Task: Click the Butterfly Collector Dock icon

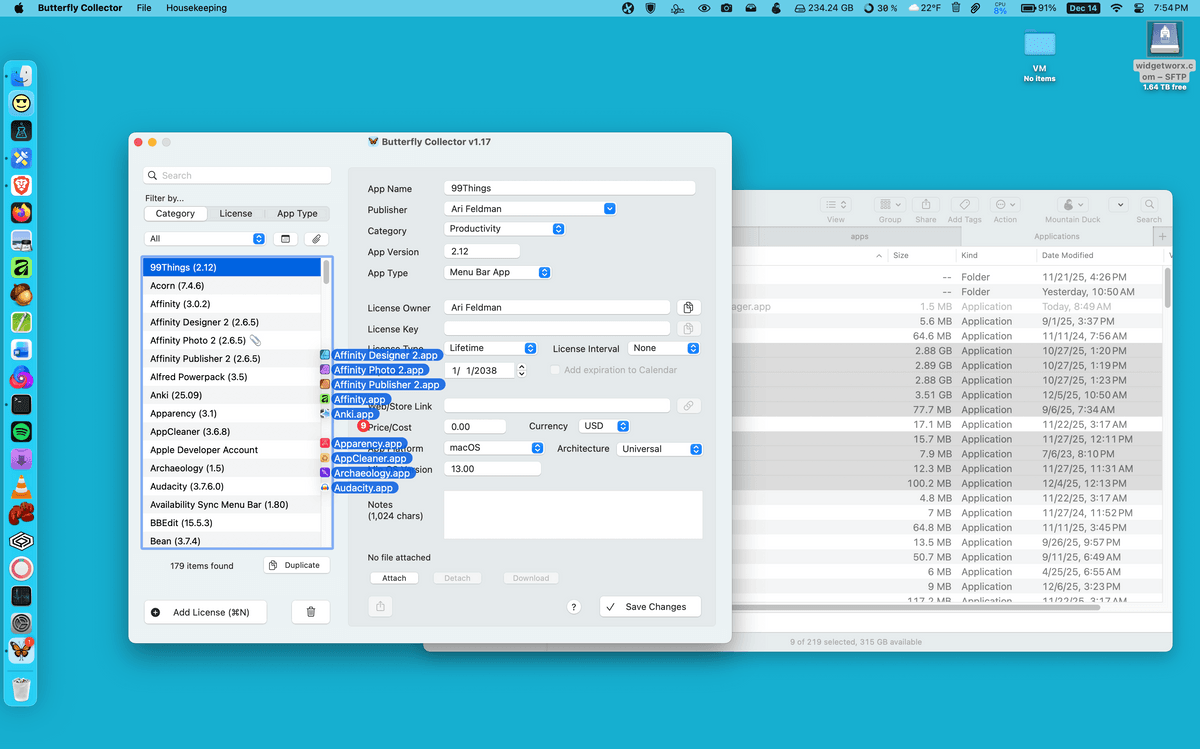Action: [x=21, y=650]
